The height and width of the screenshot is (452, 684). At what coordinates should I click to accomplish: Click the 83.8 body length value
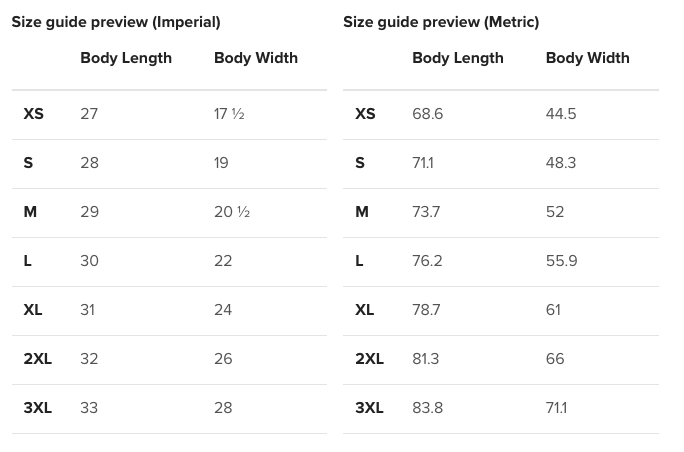click(428, 408)
